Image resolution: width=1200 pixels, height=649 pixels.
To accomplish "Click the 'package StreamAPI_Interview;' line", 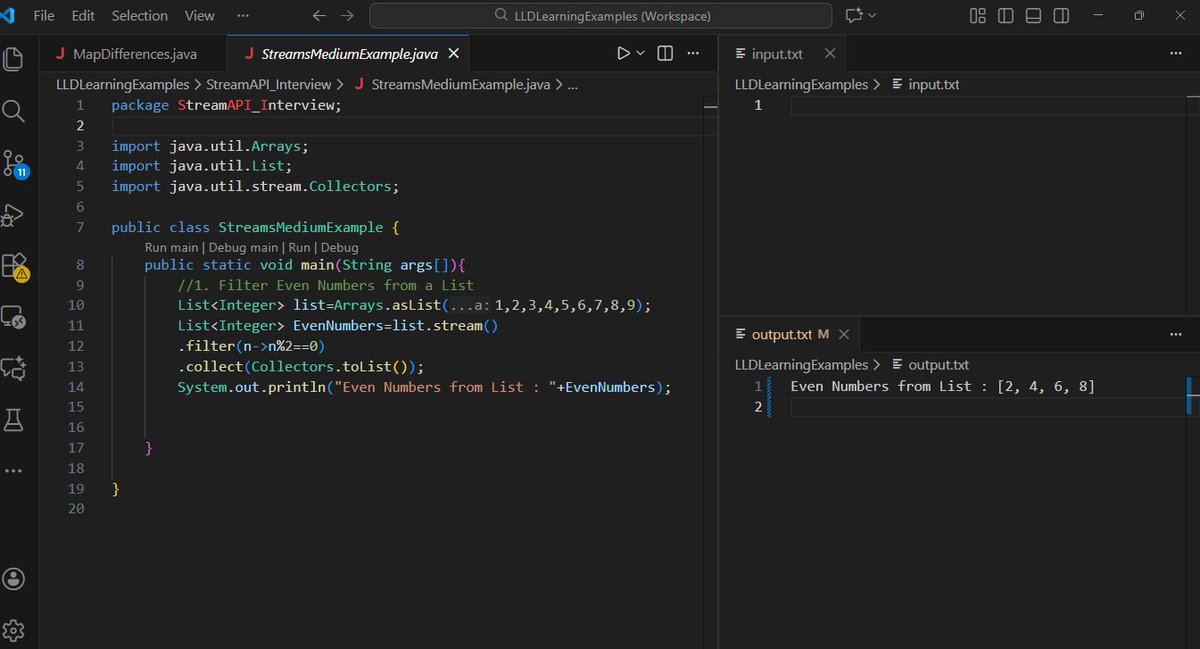I will [226, 105].
